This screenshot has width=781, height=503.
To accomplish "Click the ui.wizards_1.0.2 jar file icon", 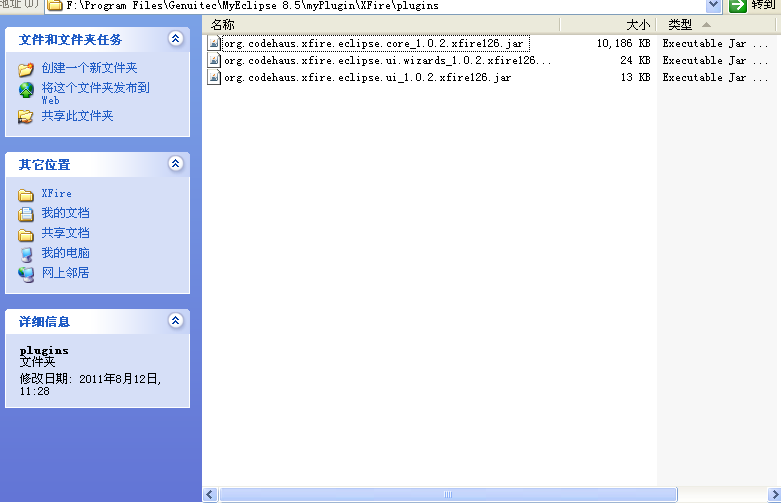I will click(x=214, y=60).
